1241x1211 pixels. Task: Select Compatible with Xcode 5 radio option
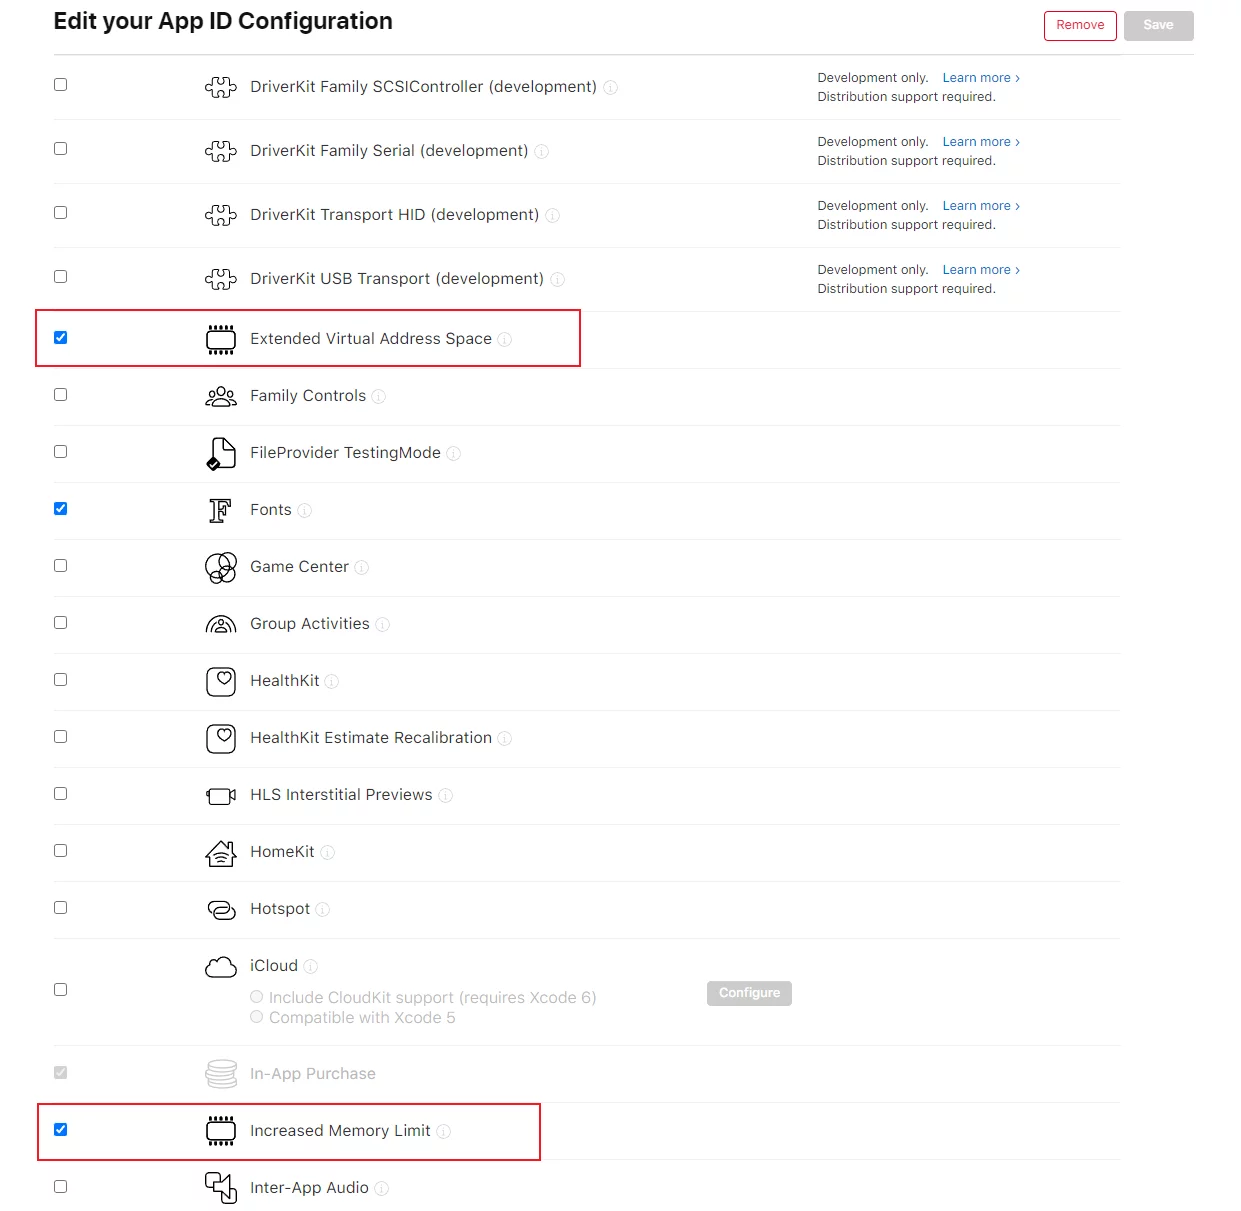click(x=257, y=1017)
